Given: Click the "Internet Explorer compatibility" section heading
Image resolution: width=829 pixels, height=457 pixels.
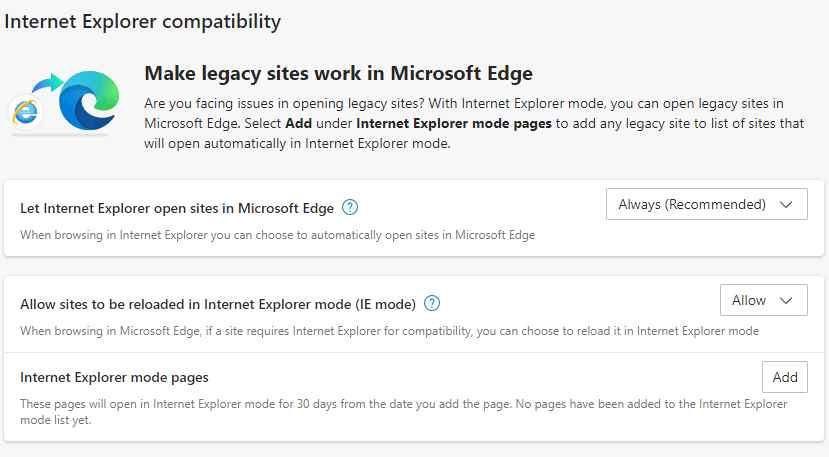Looking at the screenshot, I should pyautogui.click(x=143, y=20).
